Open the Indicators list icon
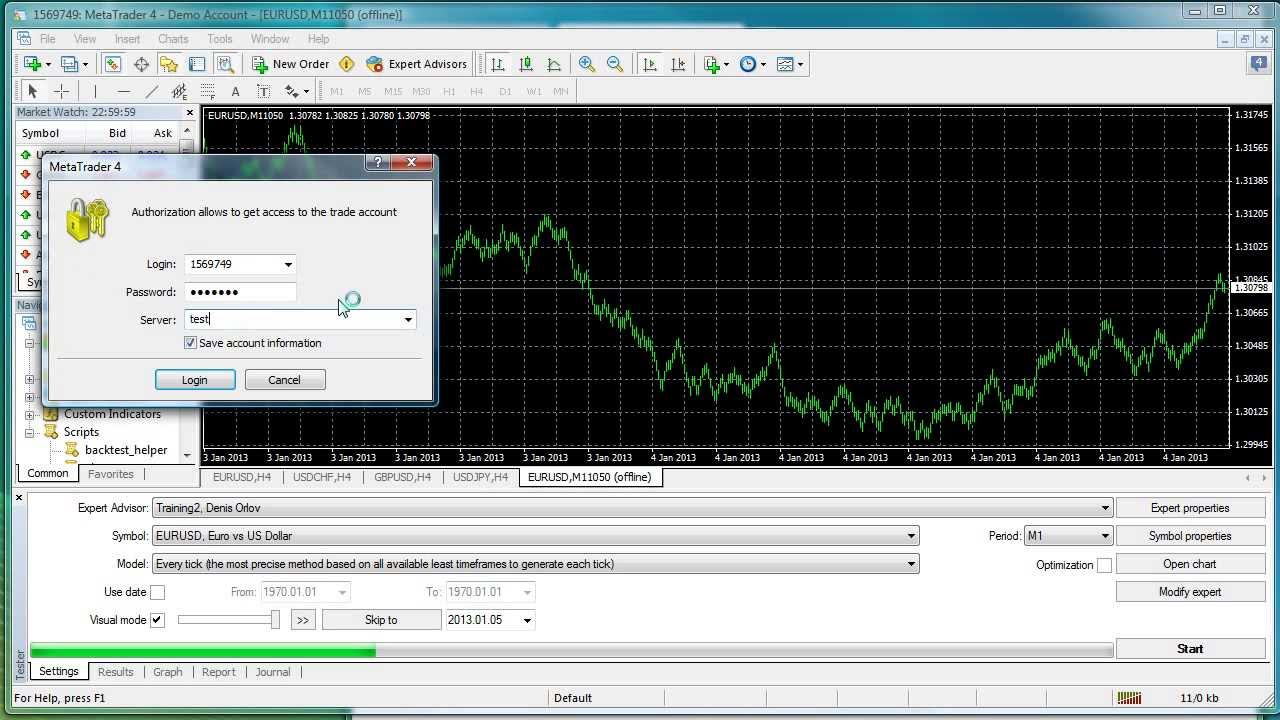Screen dimensions: 1280x720 tap(712, 64)
